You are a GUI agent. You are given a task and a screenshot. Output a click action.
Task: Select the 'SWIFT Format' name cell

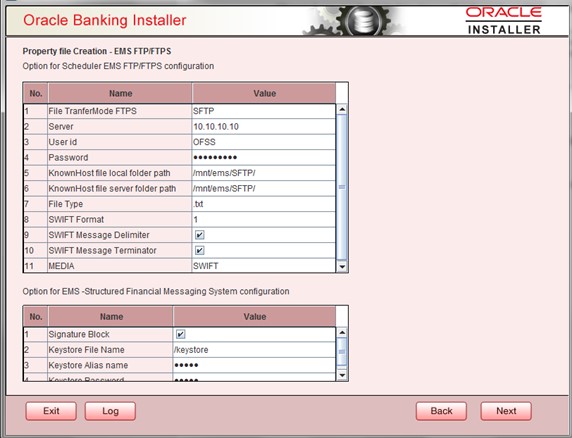click(120, 220)
